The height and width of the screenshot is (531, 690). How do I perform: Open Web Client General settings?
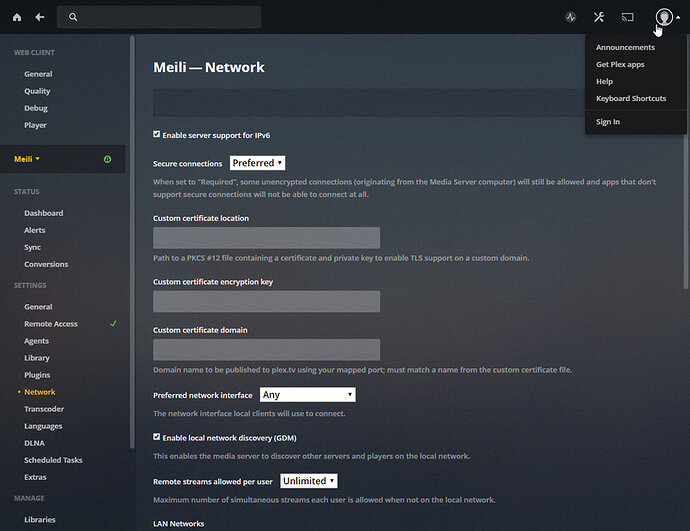38,74
